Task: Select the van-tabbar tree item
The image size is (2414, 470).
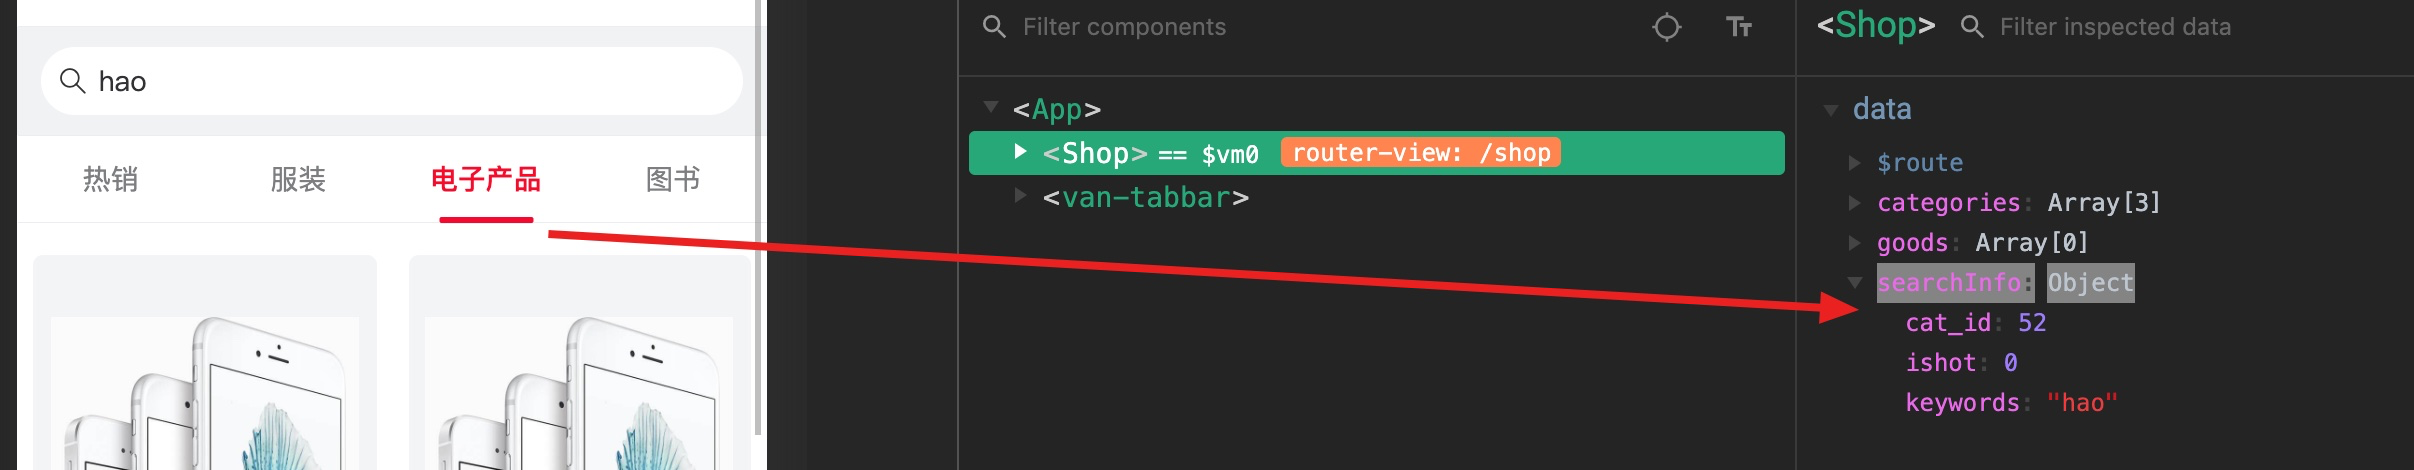Action: [x=1146, y=197]
